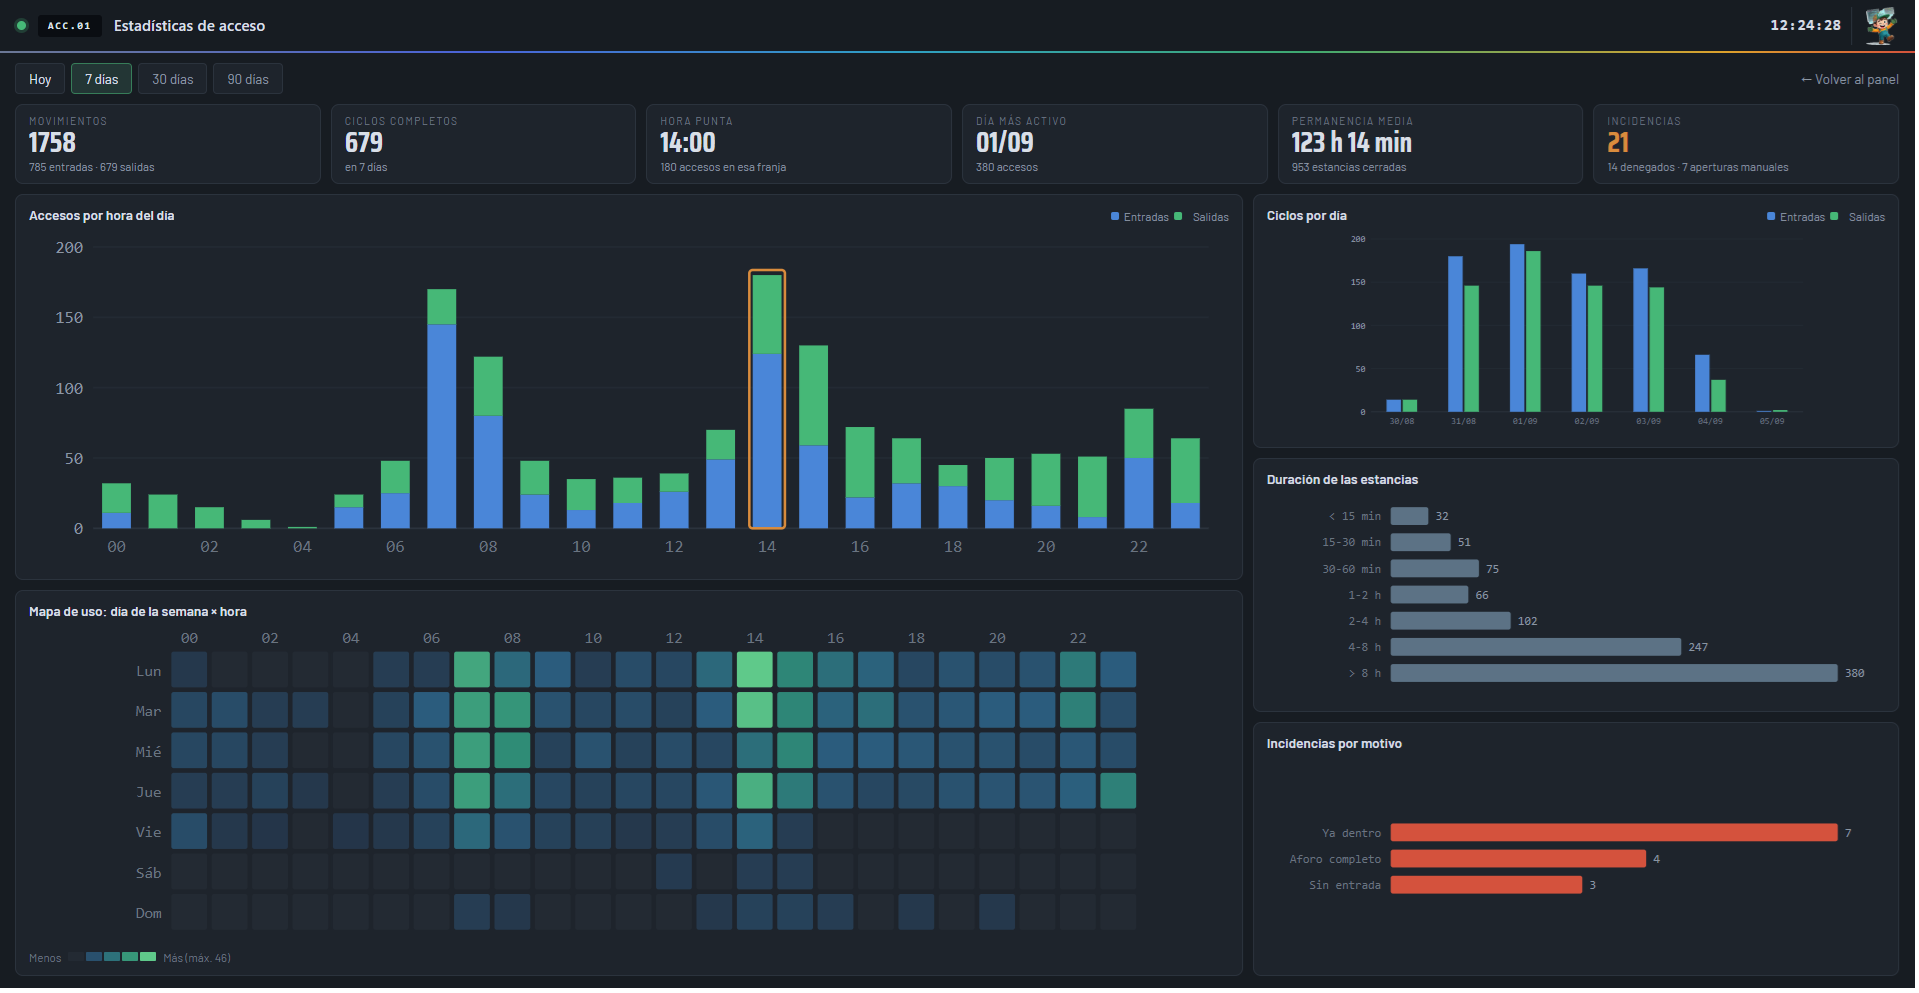
Task: Click the '953 estancias cerradas' text
Action: (x=1348, y=168)
